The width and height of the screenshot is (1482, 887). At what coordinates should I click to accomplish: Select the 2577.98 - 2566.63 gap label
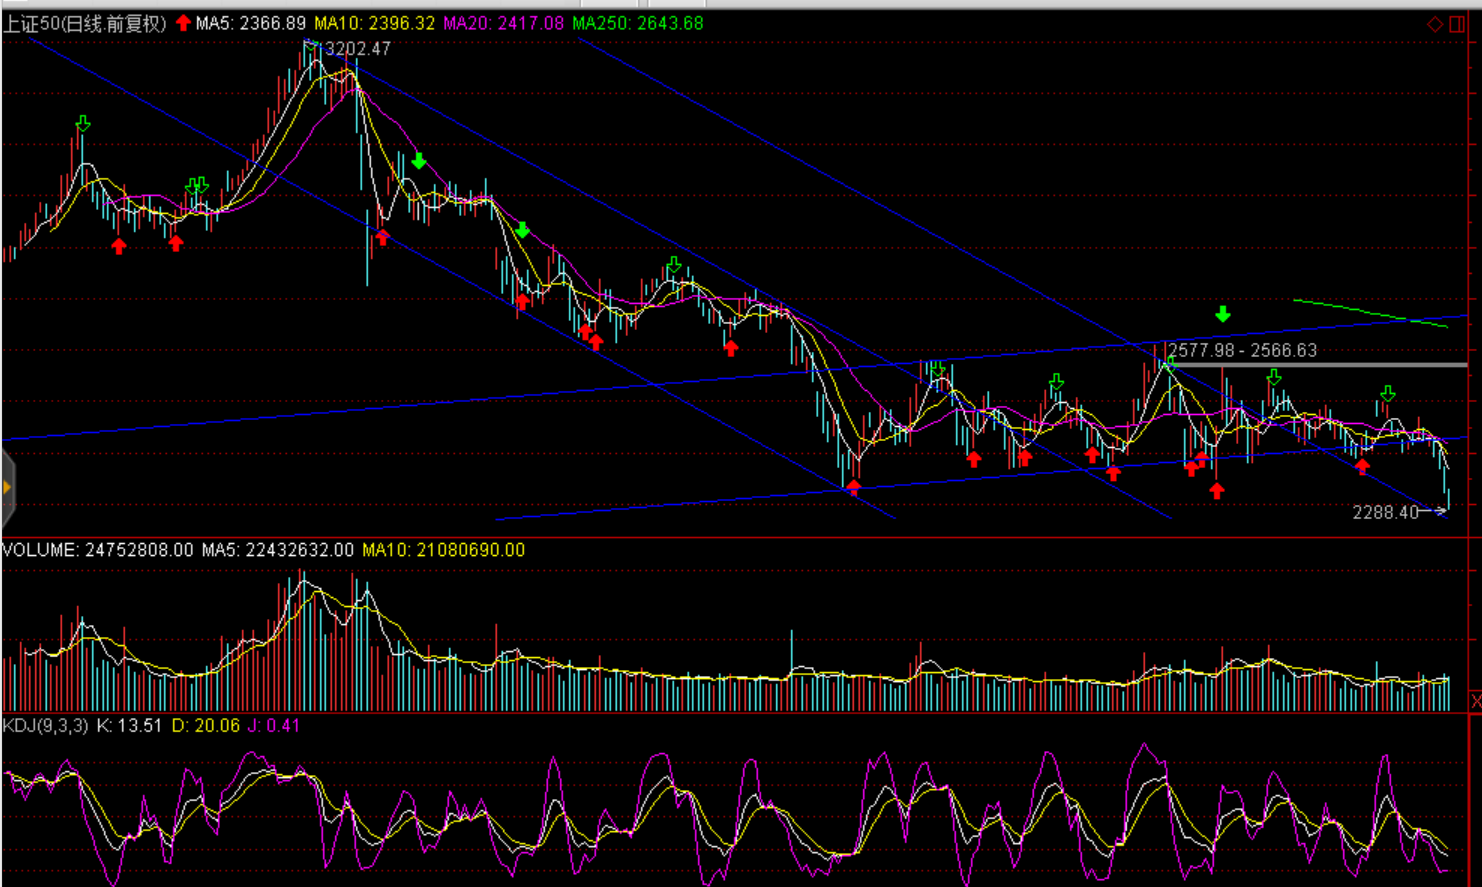(1242, 351)
